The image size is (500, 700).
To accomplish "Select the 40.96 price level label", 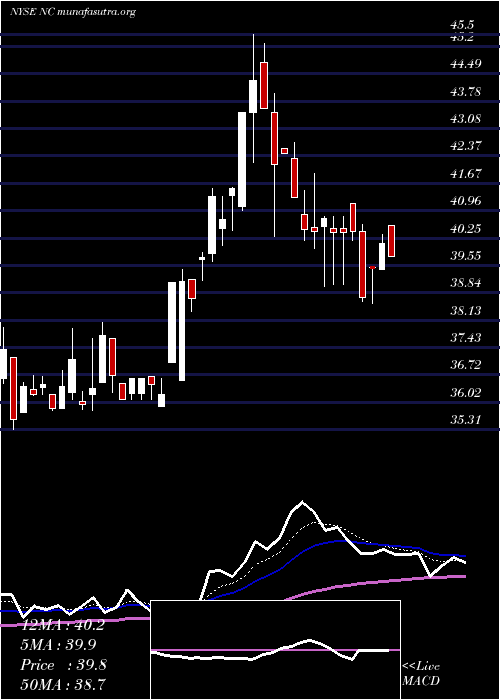I will 466,201.
